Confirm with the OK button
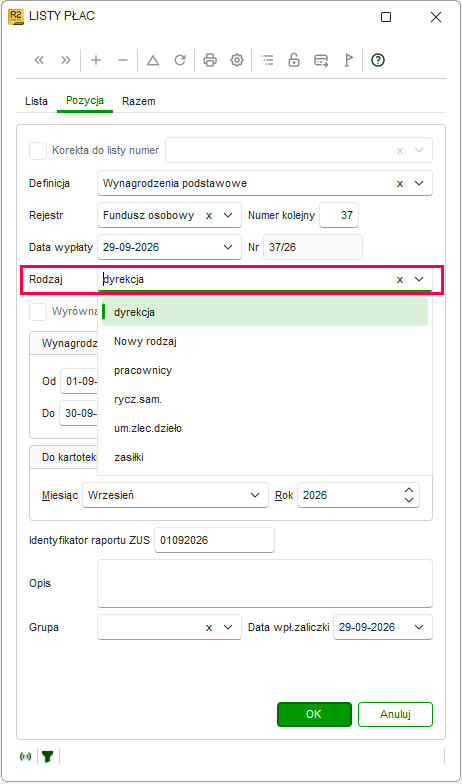462x784 pixels. (314, 714)
